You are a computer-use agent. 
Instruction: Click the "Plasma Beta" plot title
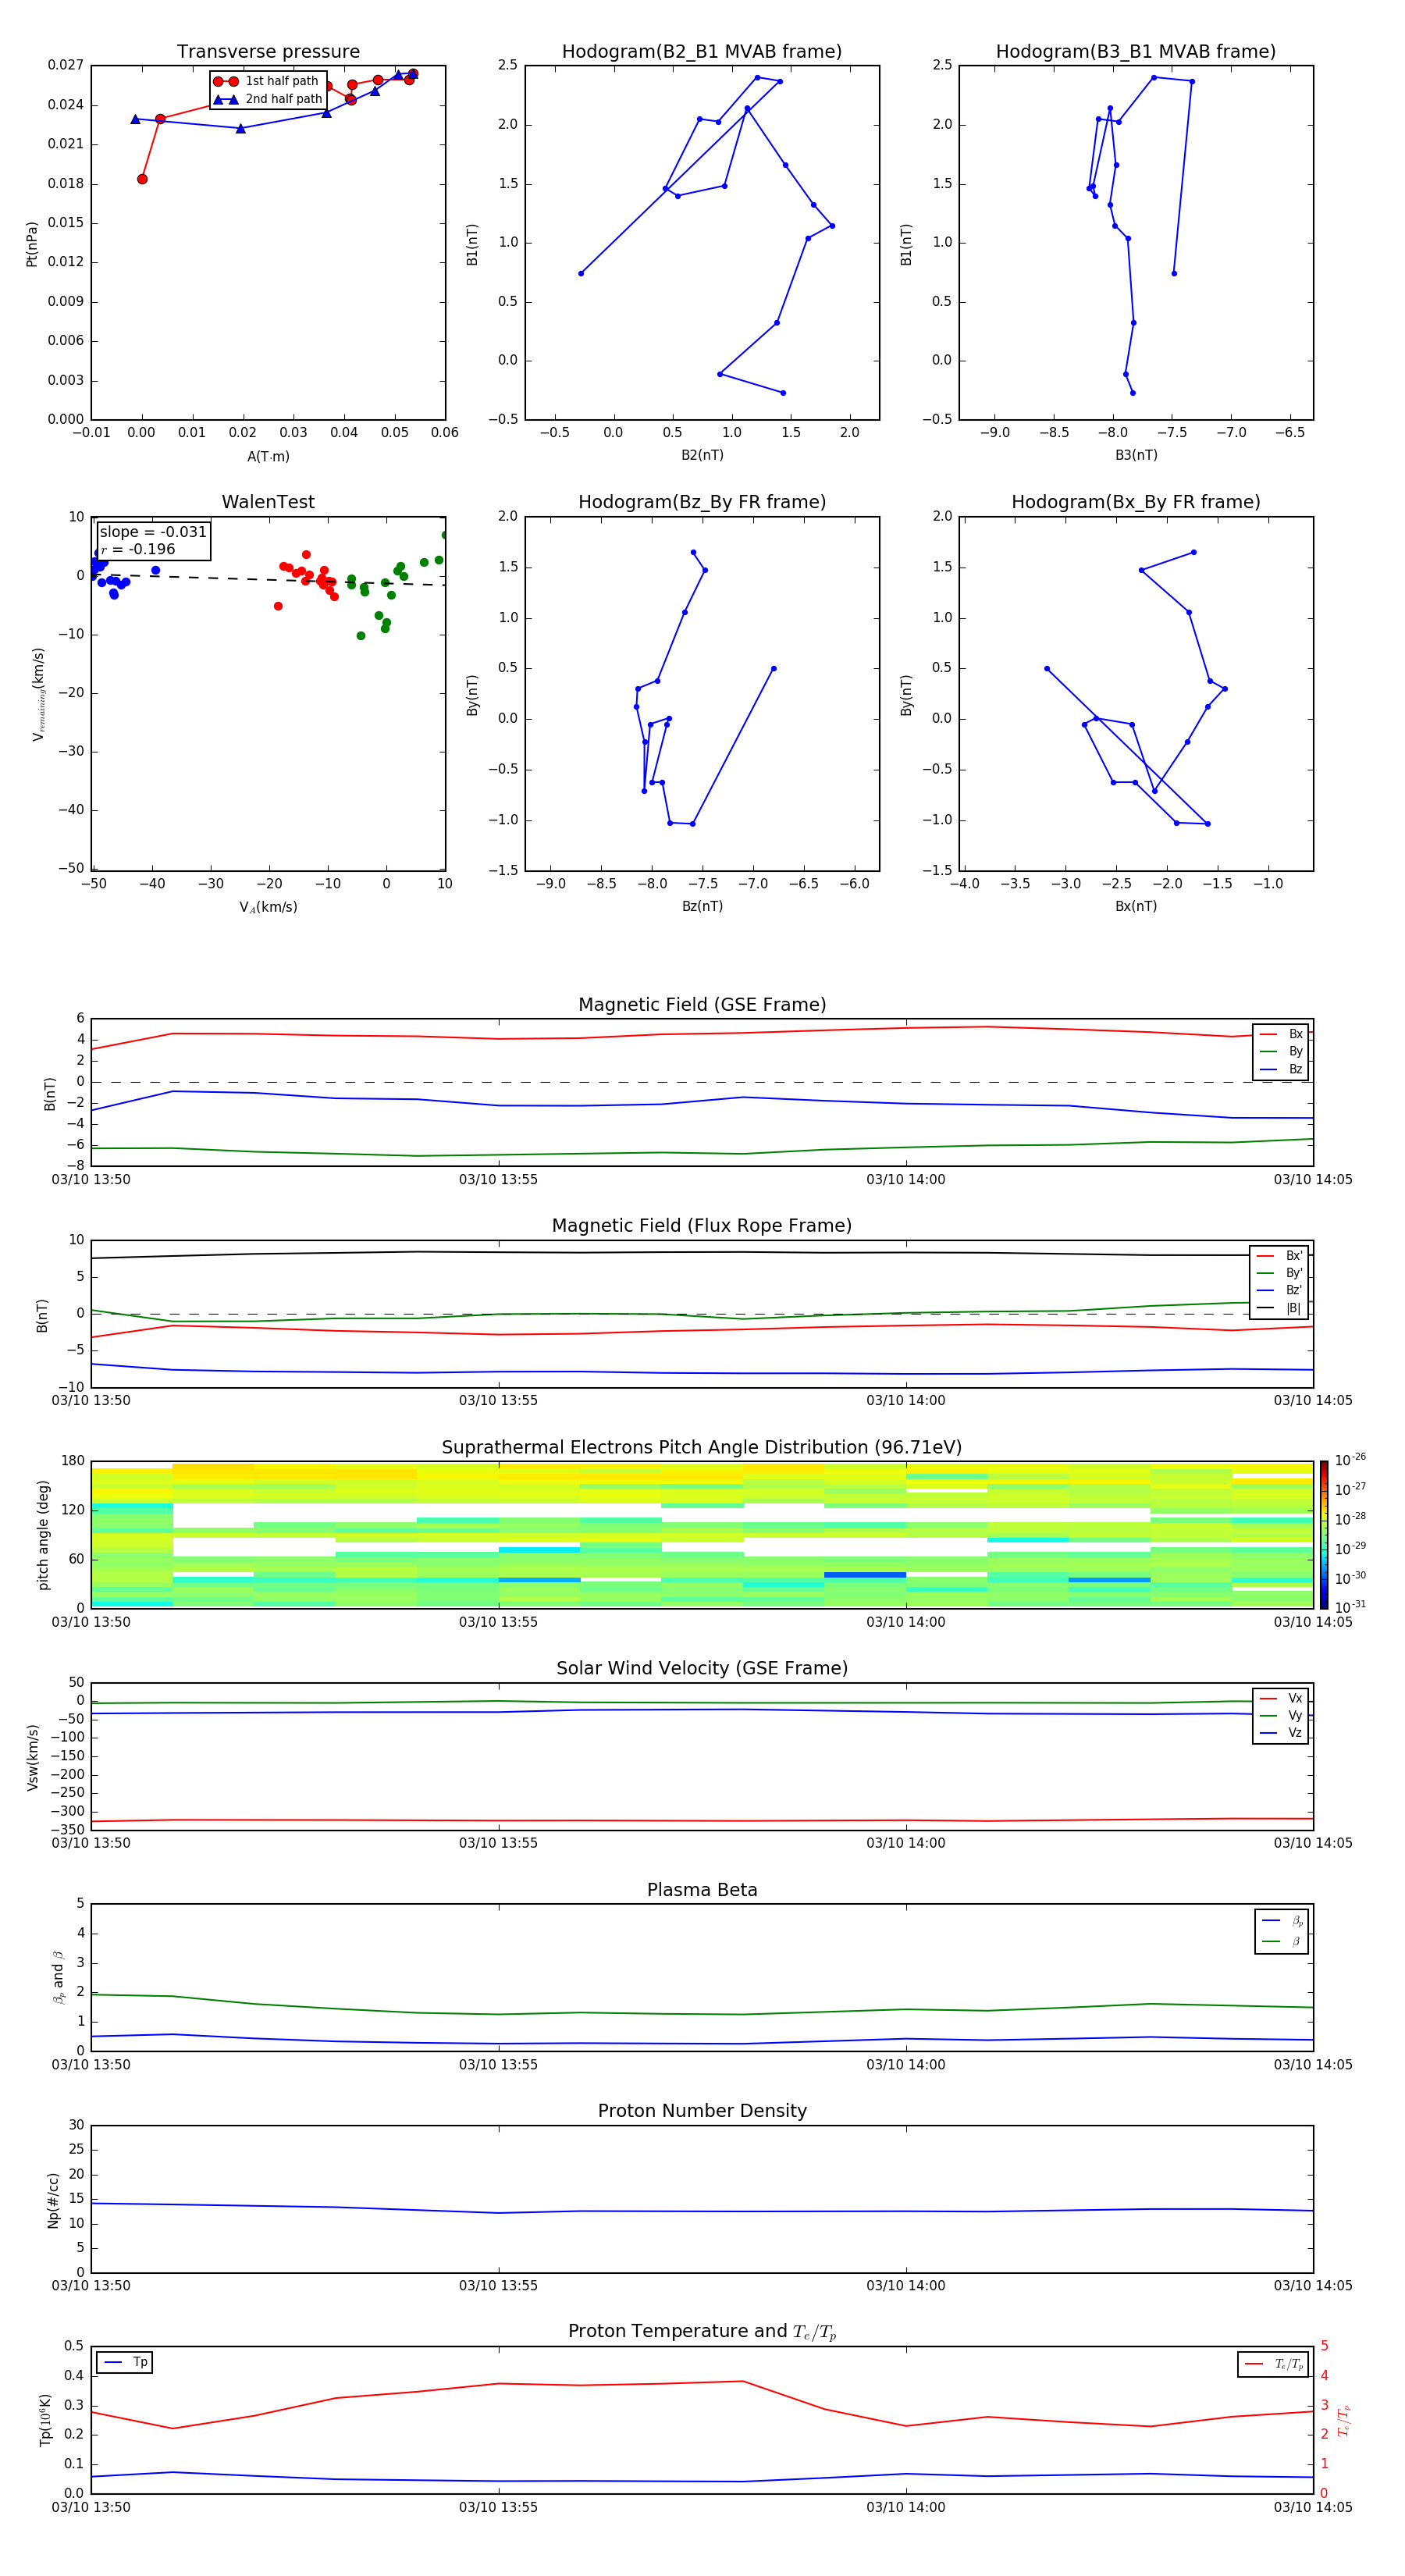[x=702, y=1890]
